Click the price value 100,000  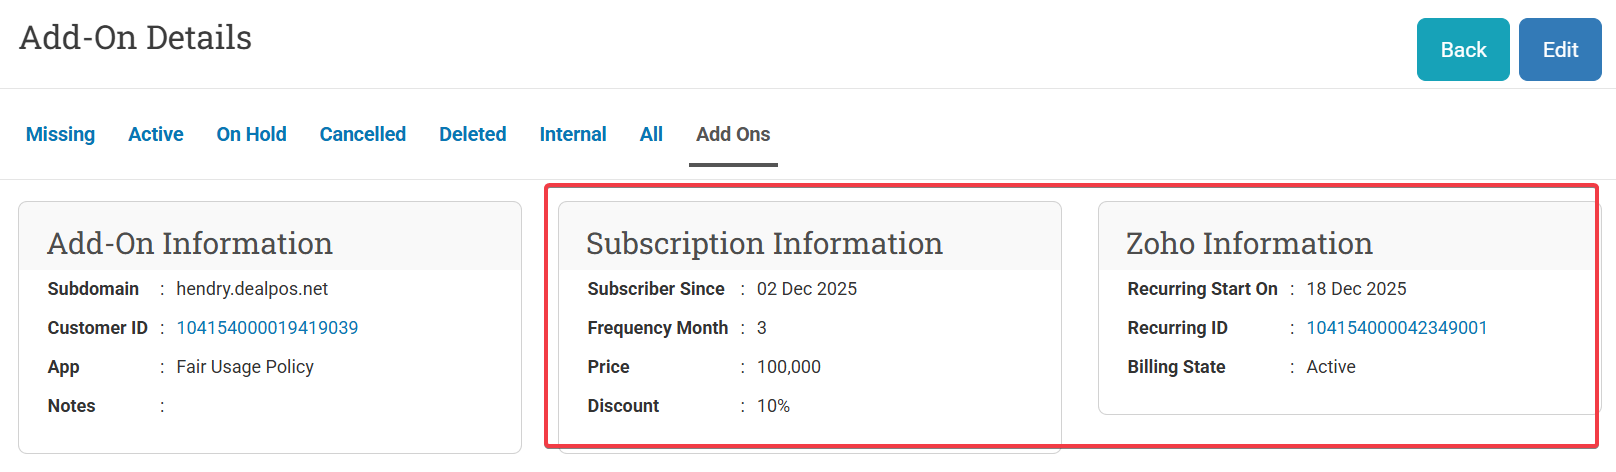tap(788, 367)
